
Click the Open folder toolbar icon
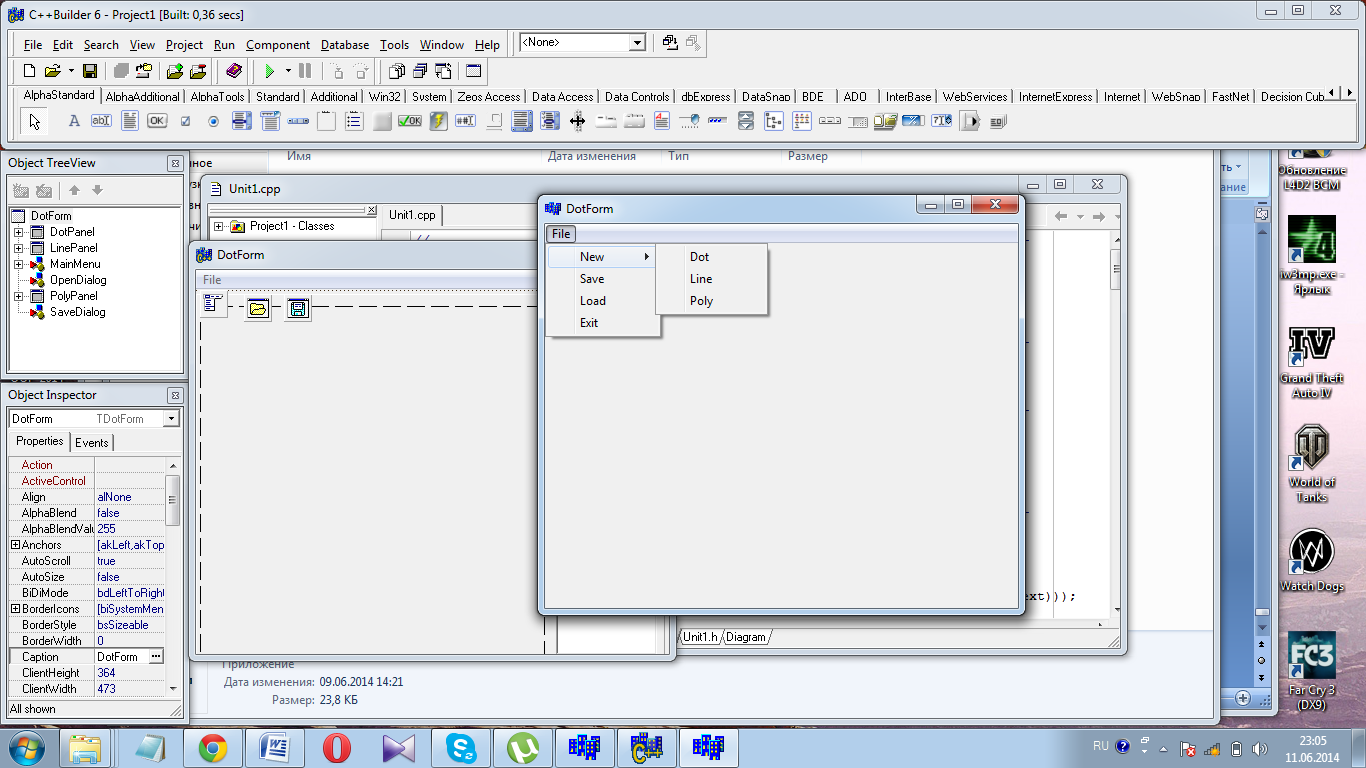point(53,71)
